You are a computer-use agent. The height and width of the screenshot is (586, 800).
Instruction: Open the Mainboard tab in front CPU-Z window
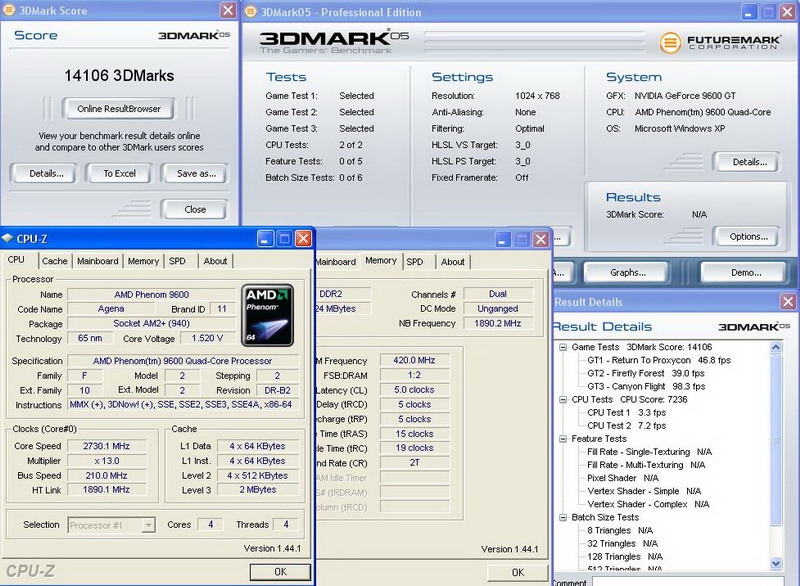(x=97, y=261)
